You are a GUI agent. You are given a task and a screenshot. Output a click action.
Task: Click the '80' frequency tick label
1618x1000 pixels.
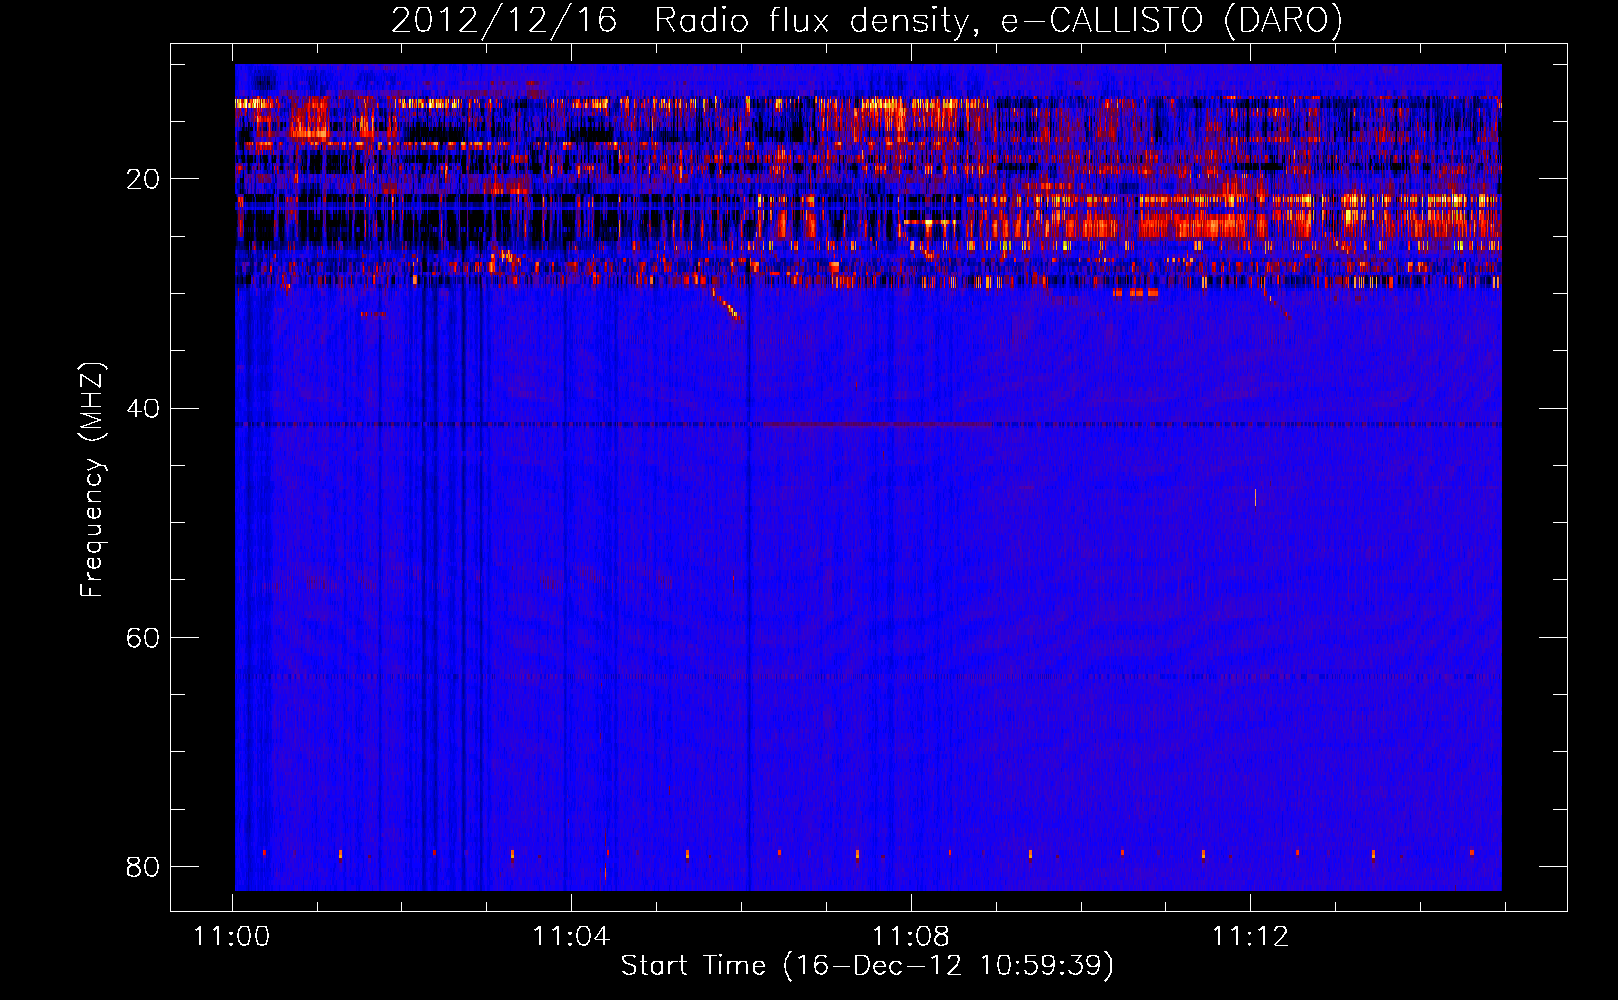[x=143, y=866]
